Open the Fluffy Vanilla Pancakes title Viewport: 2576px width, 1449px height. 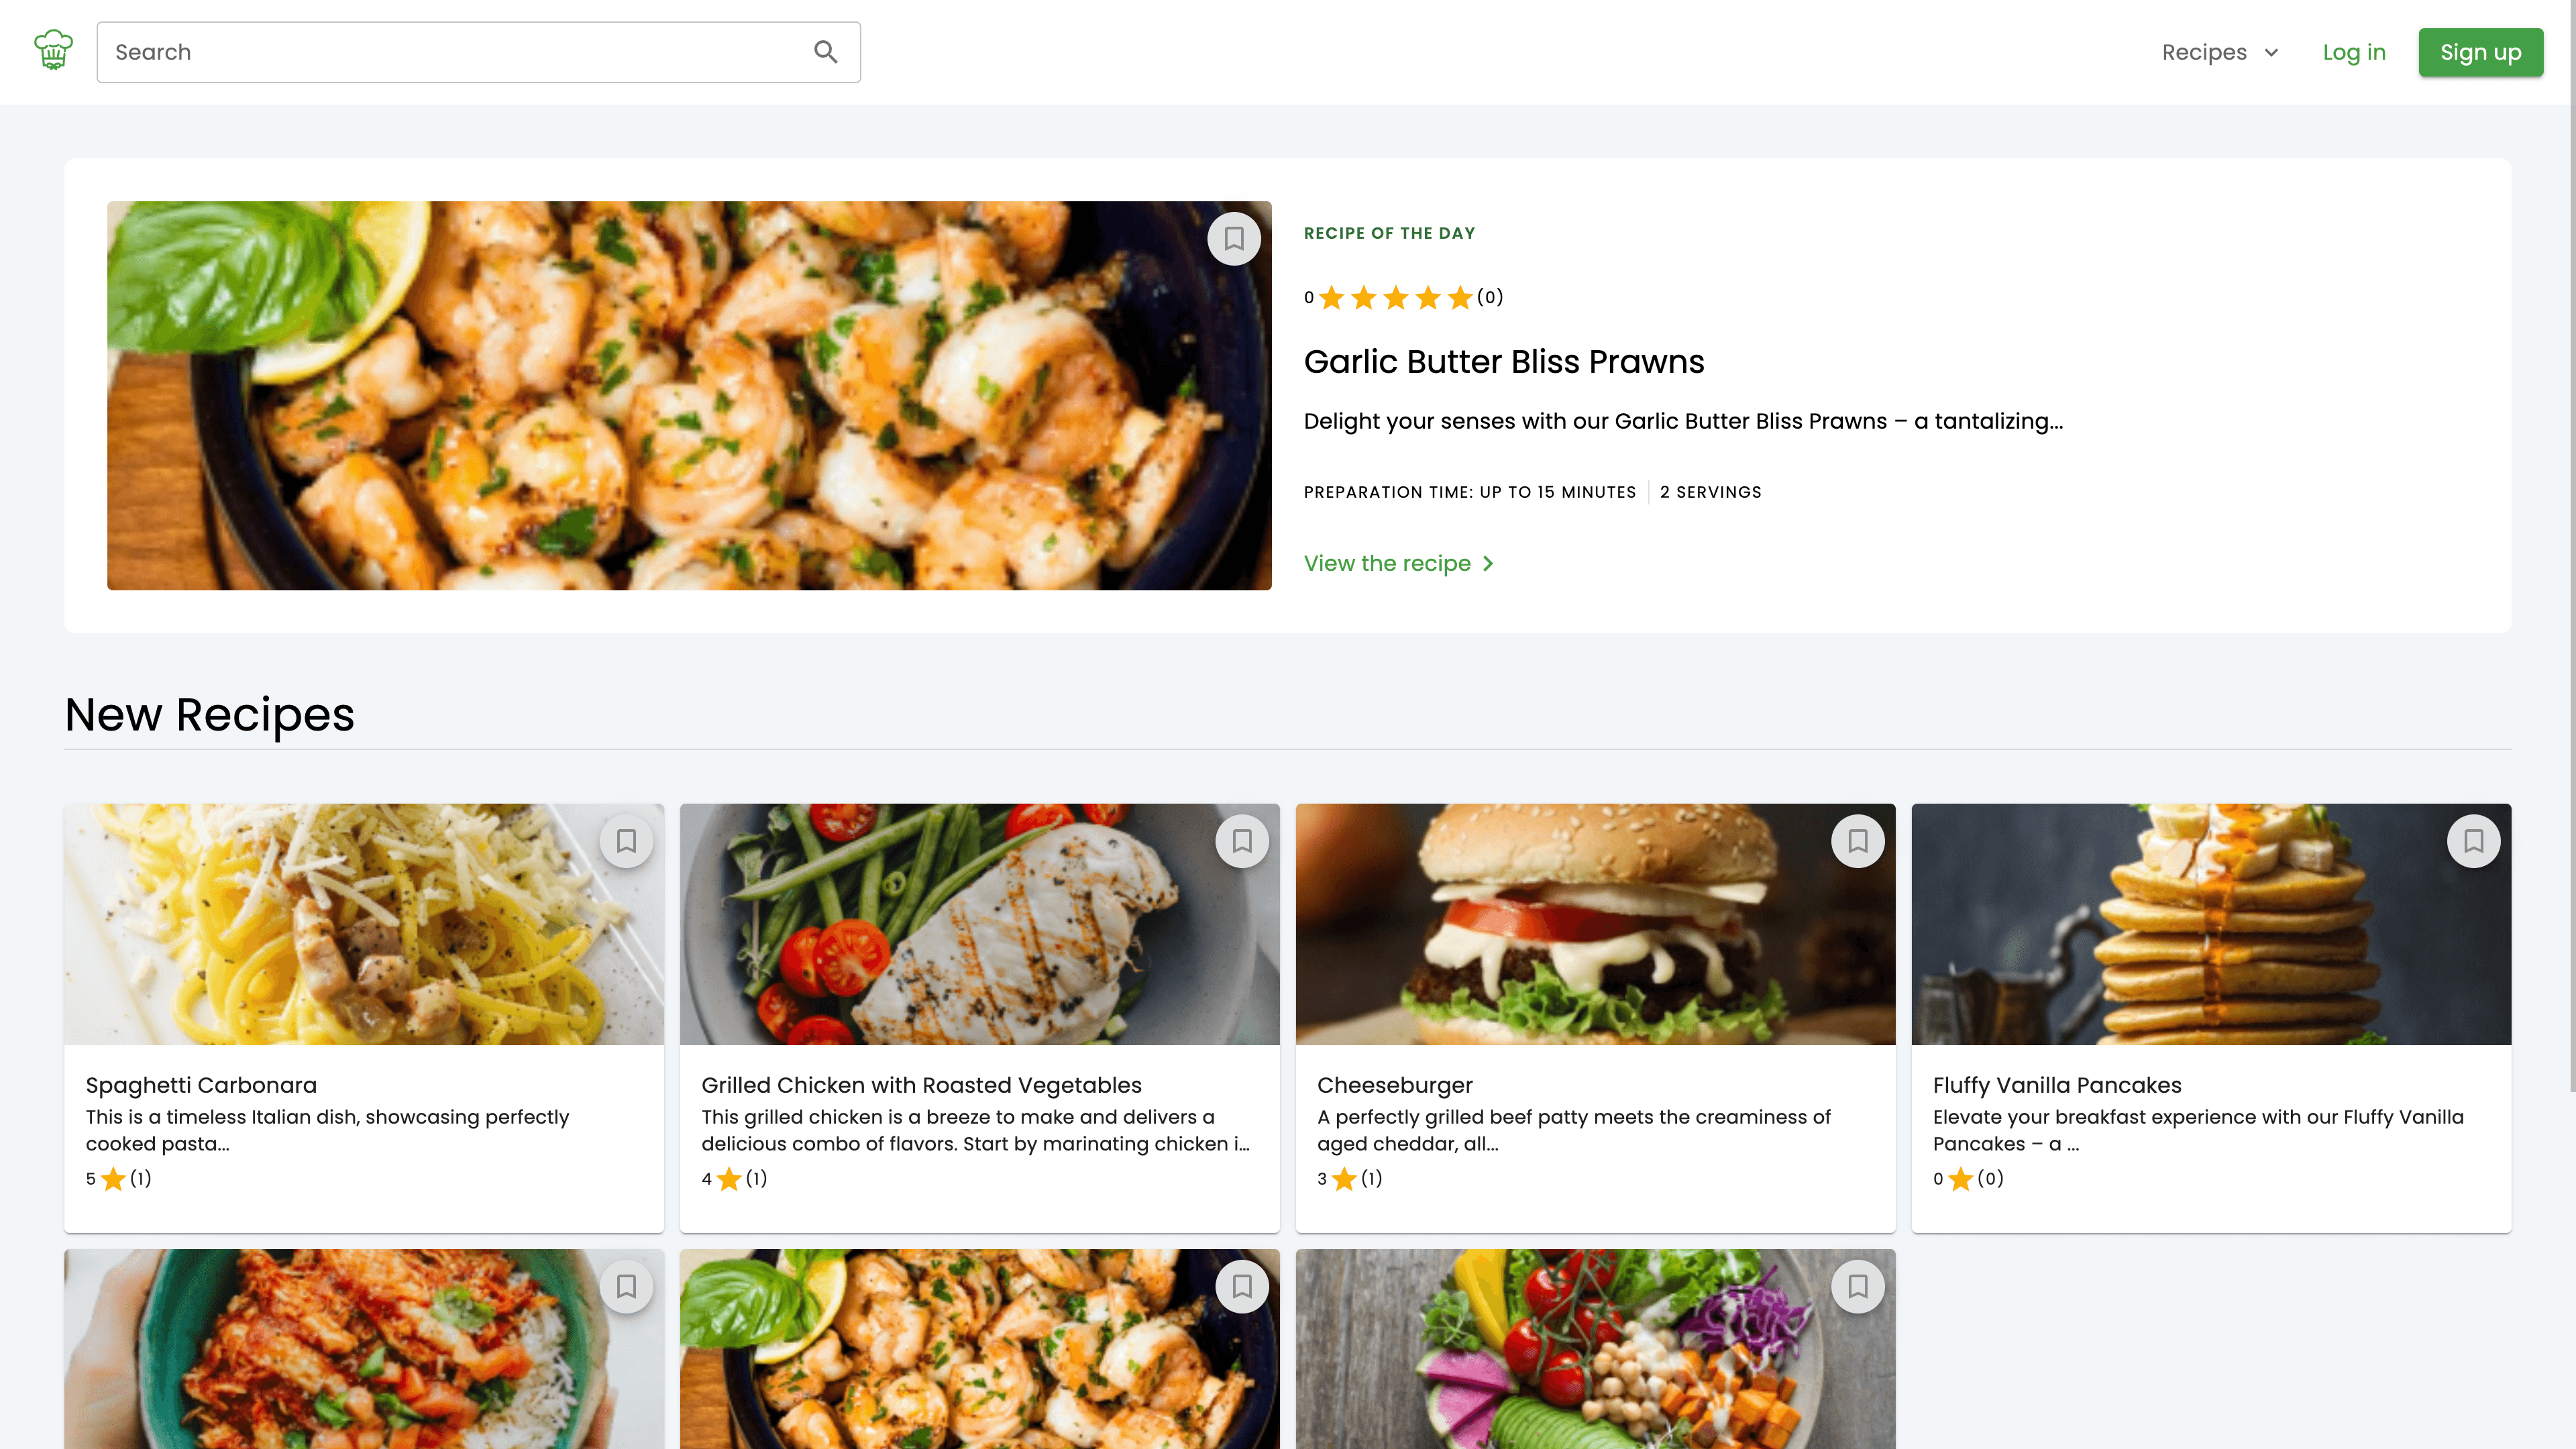pyautogui.click(x=2057, y=1085)
